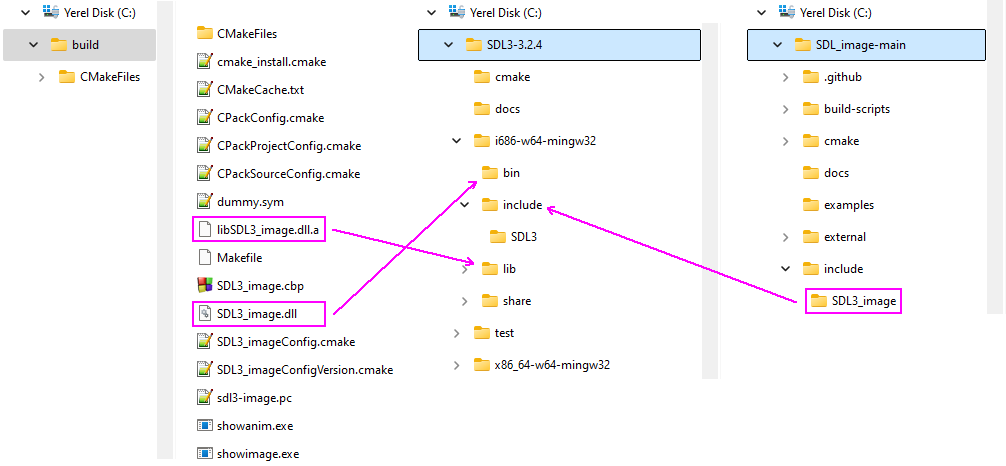Screen dimensions: 1006x466
Task: Click Yerel Disk (C:) drive icon in right tree
Action: (786, 12)
